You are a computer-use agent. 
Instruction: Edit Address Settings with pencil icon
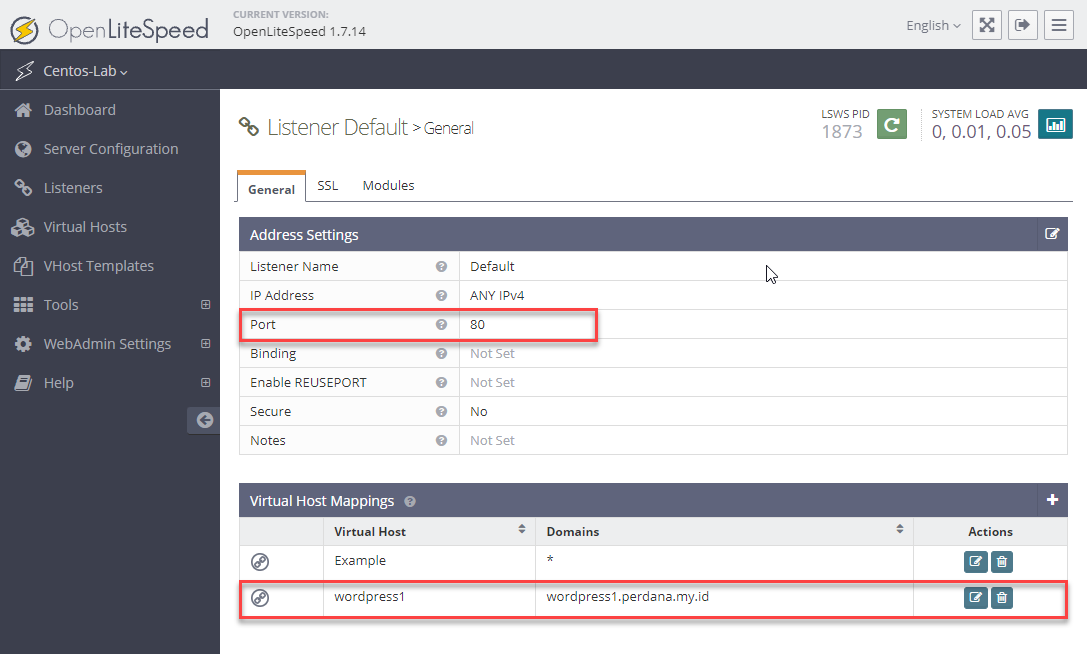coord(1052,234)
